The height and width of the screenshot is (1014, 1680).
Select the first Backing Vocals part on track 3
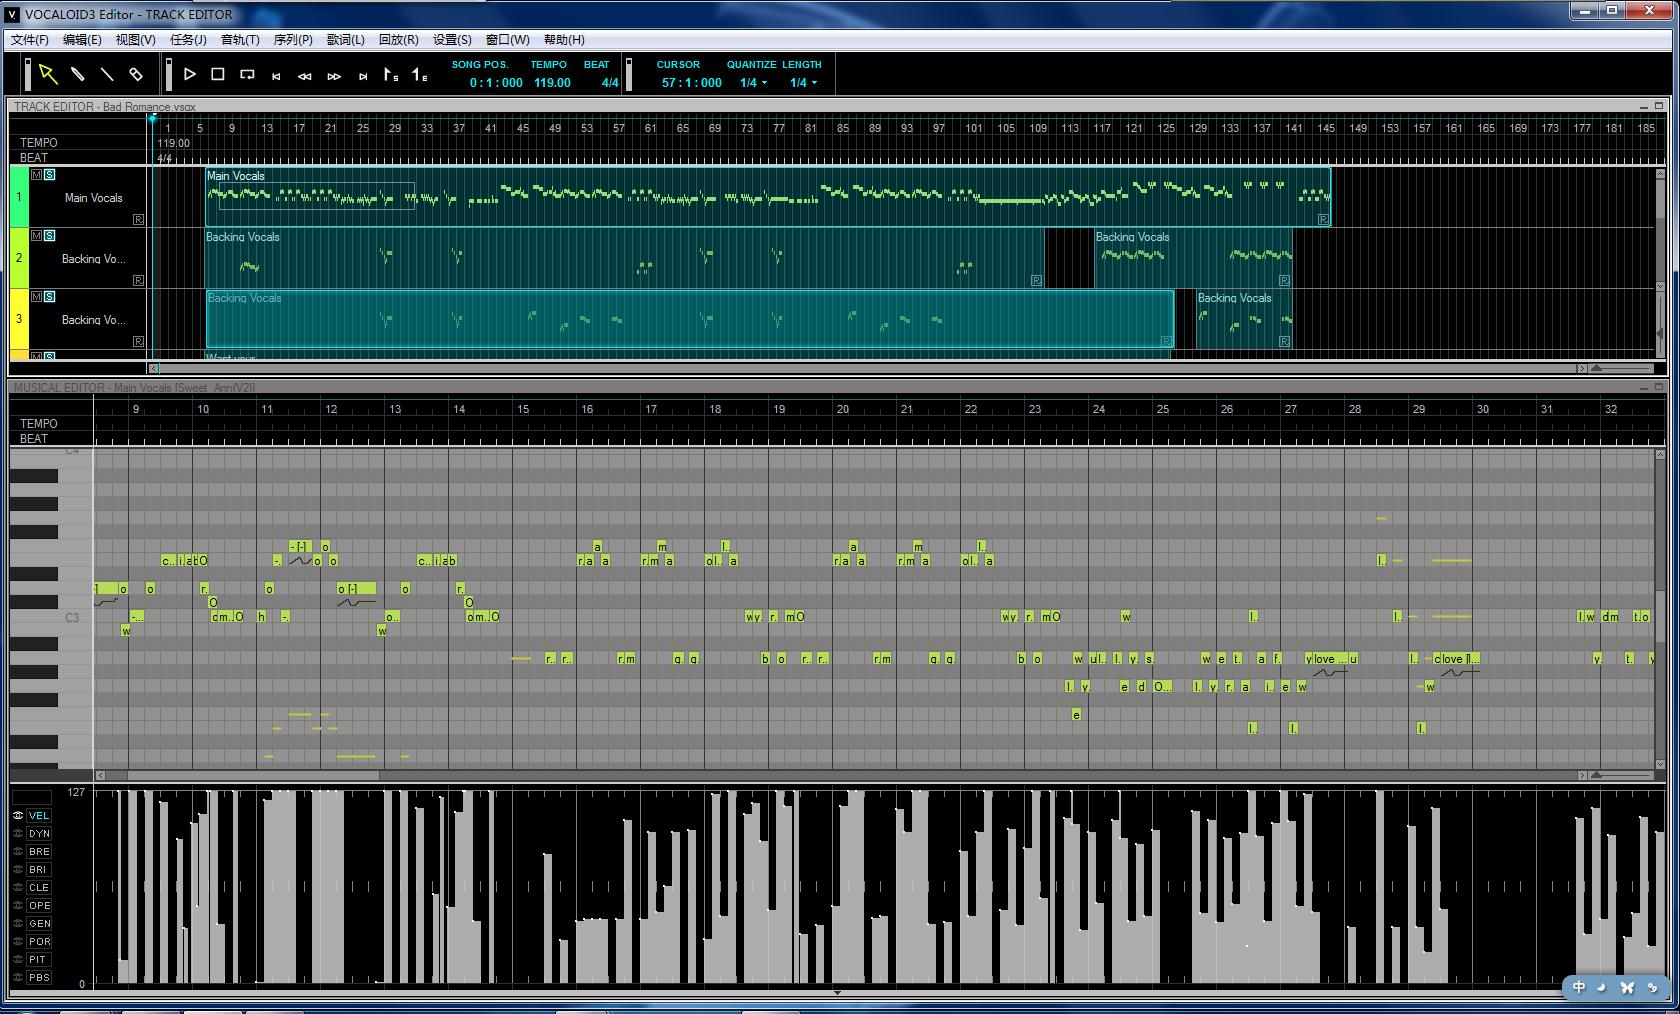coord(689,319)
